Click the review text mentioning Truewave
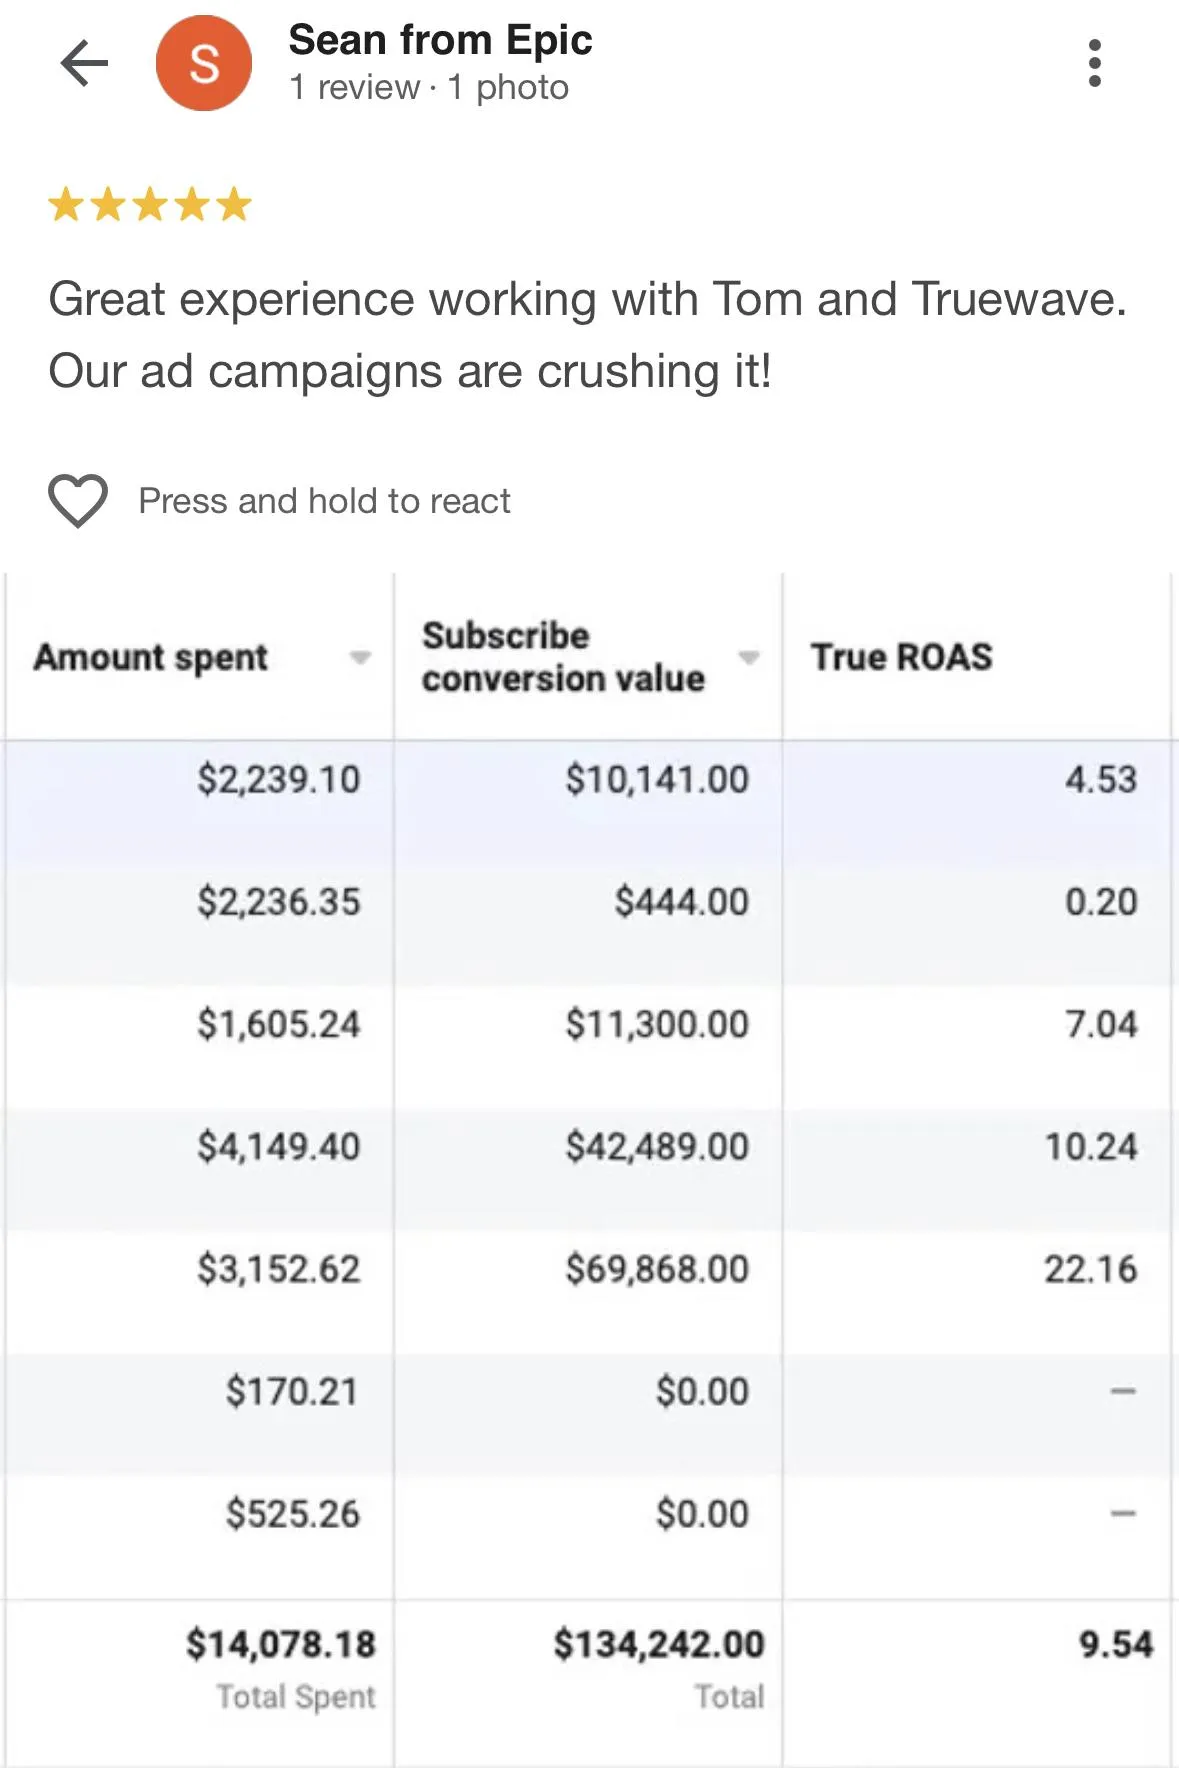Viewport: 1179px width, 1768px height. click(x=588, y=335)
